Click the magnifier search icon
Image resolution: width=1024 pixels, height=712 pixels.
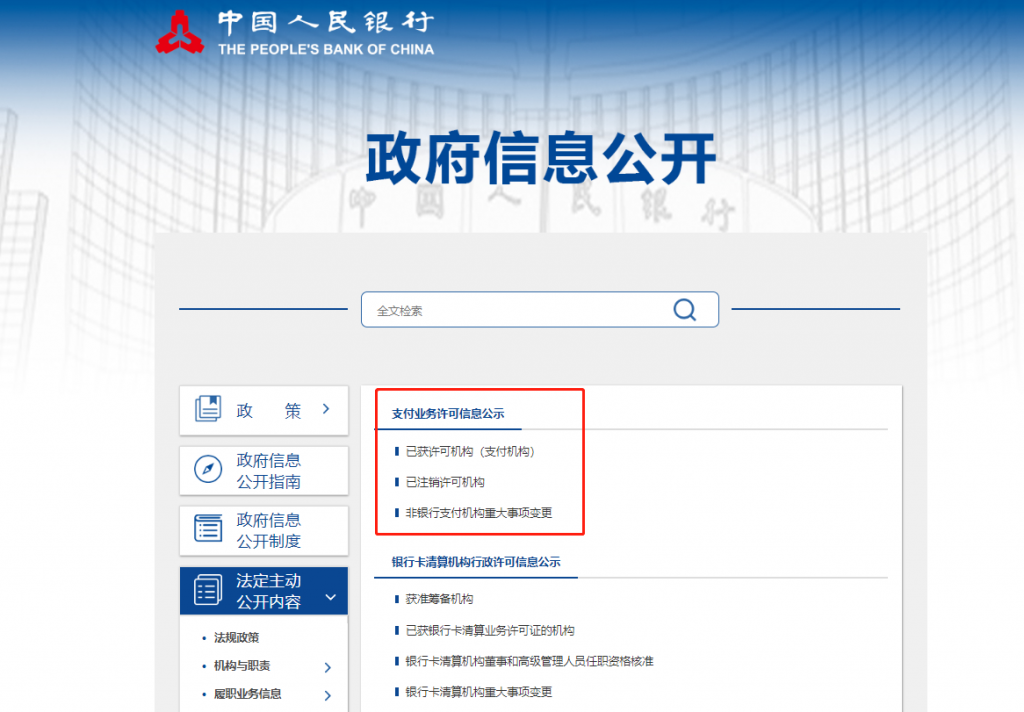click(x=684, y=310)
